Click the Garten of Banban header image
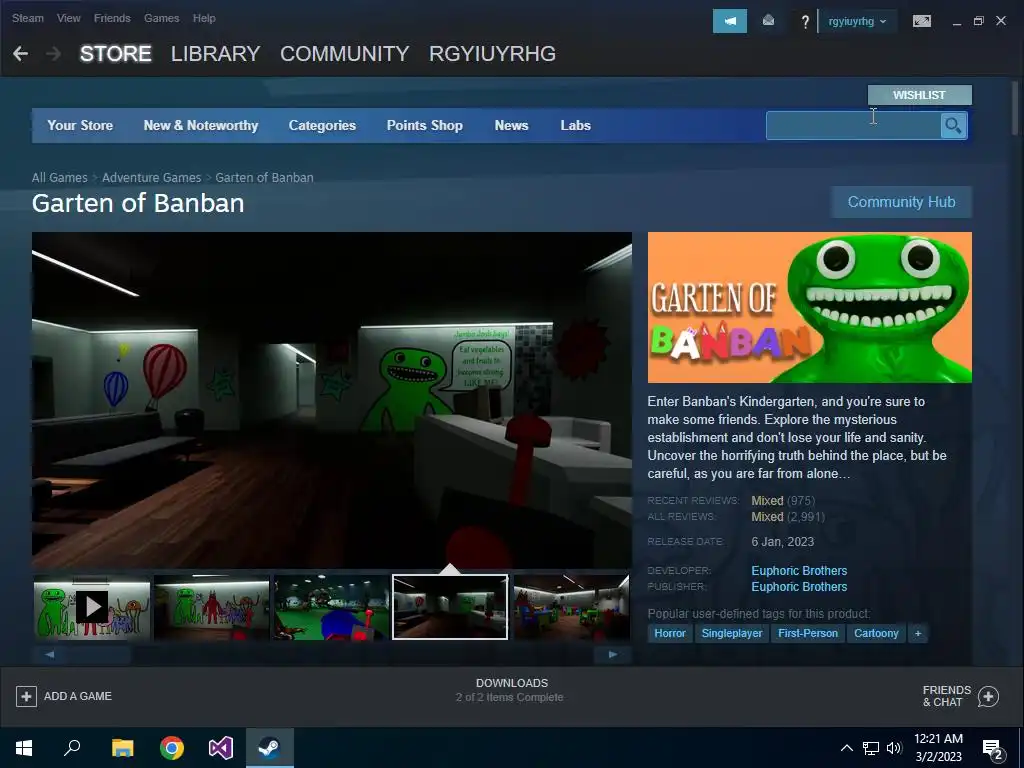Image resolution: width=1024 pixels, height=768 pixels. pos(810,307)
